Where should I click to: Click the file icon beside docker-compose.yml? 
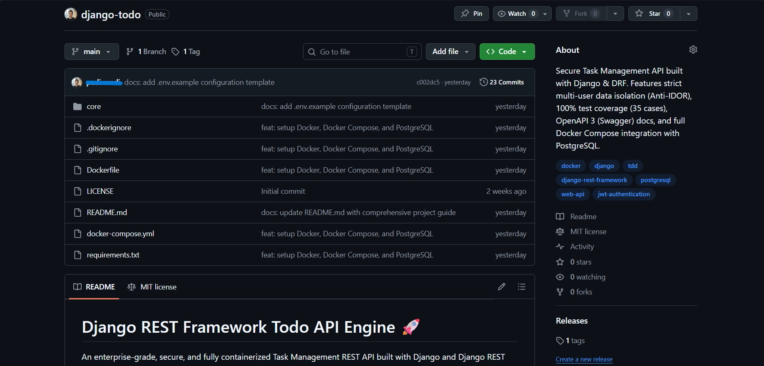click(x=77, y=234)
